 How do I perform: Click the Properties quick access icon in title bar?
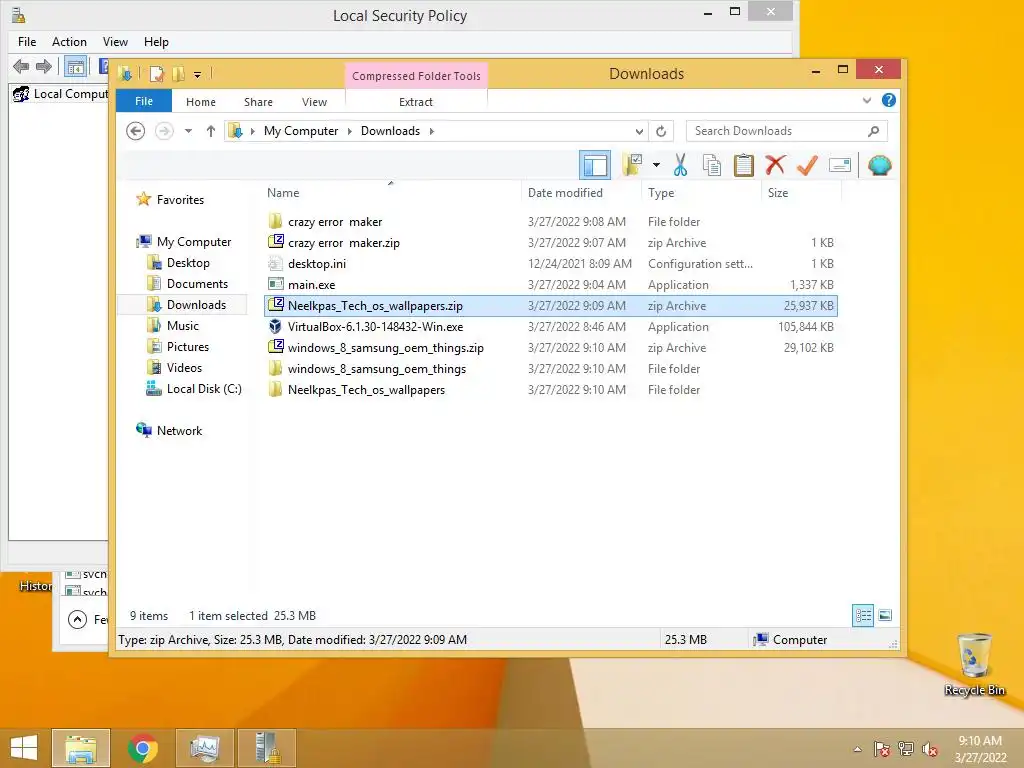click(156, 74)
